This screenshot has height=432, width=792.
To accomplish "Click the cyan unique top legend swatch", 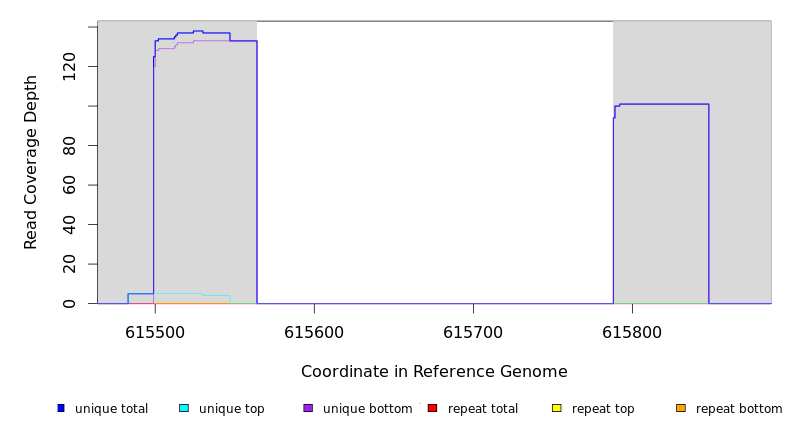I will tap(183, 408).
